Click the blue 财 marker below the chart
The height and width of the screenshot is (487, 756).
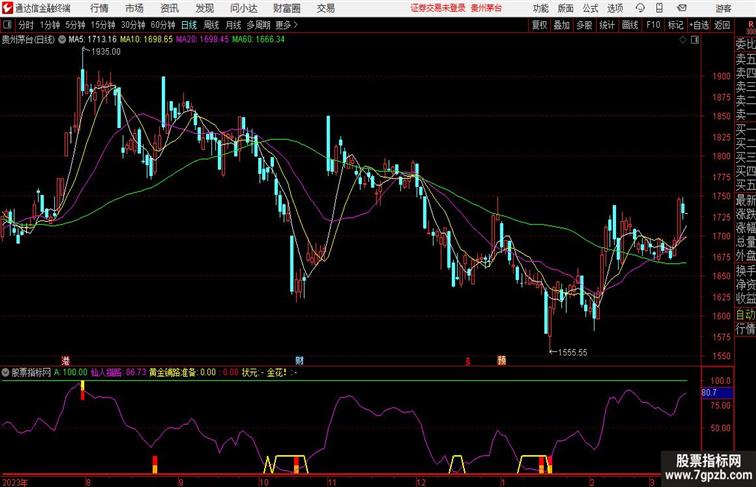pos(299,360)
